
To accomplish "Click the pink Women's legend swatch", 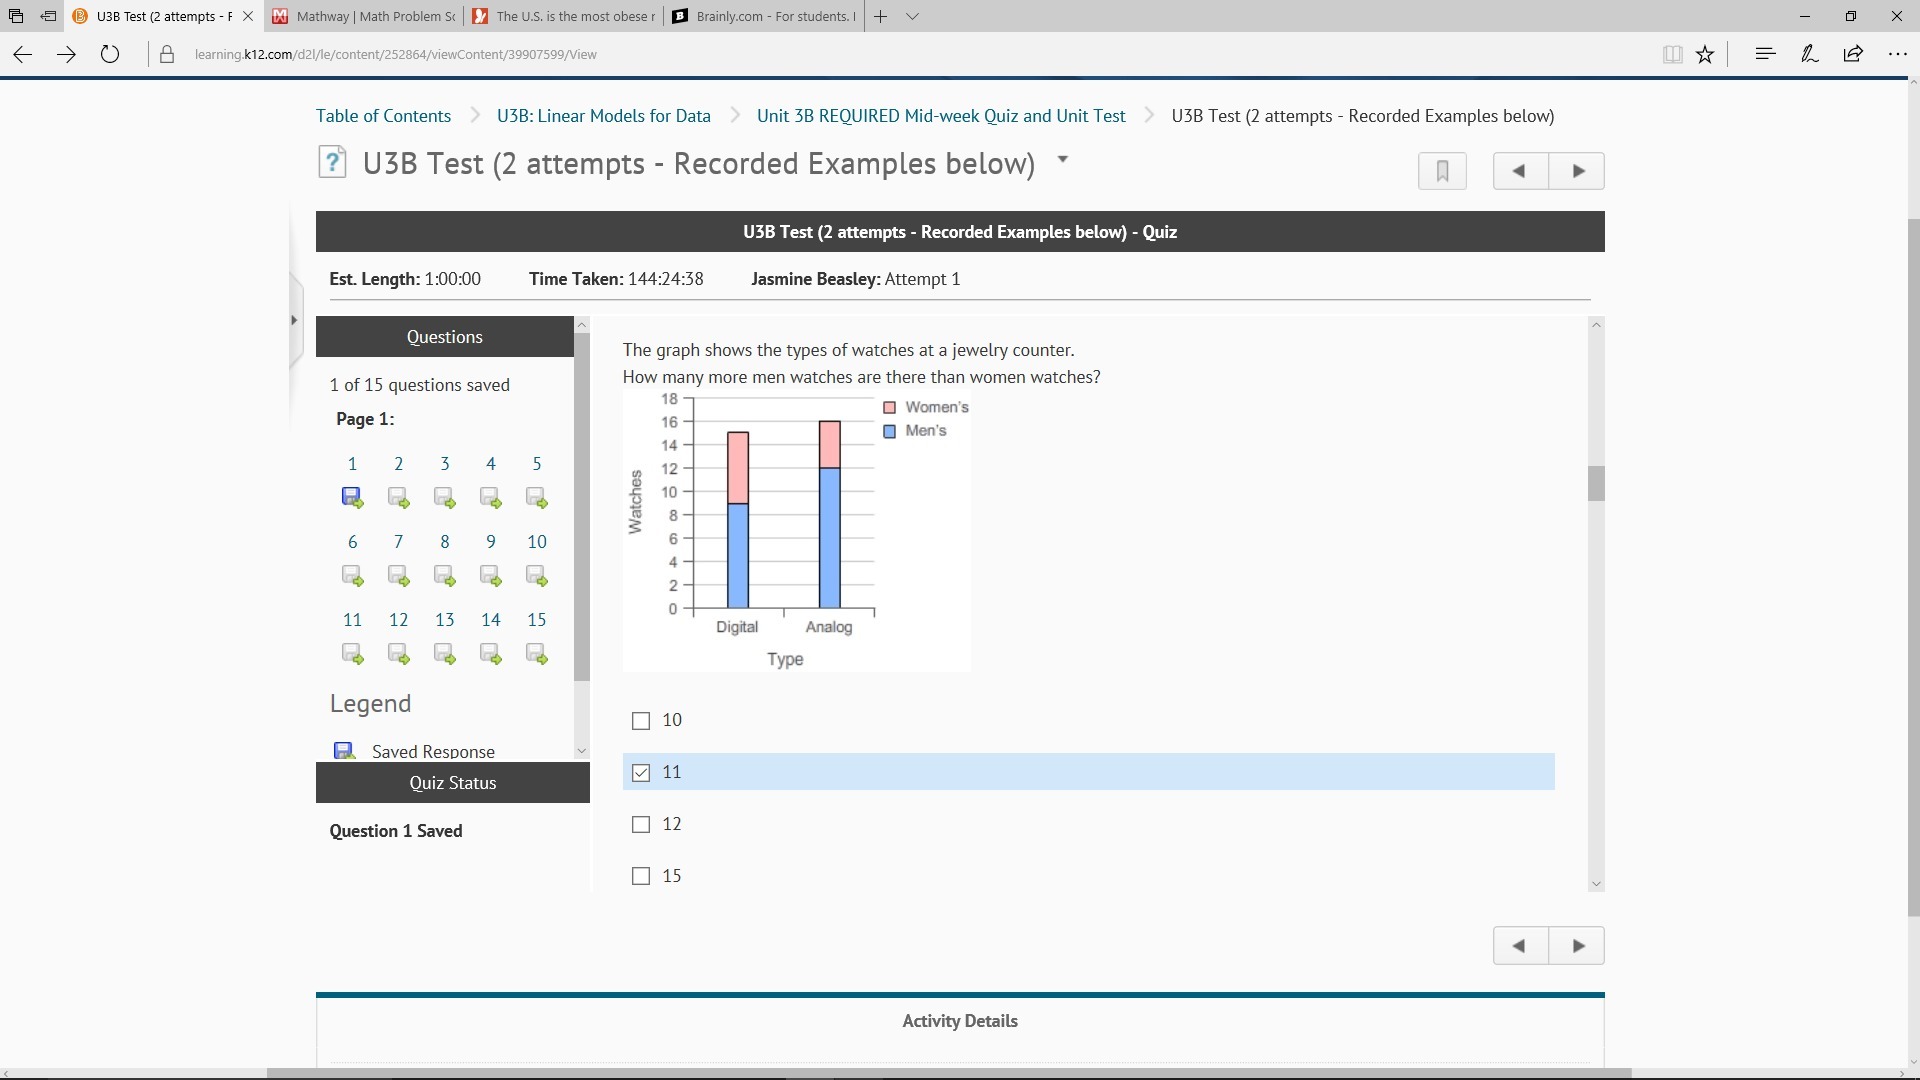I will click(890, 408).
